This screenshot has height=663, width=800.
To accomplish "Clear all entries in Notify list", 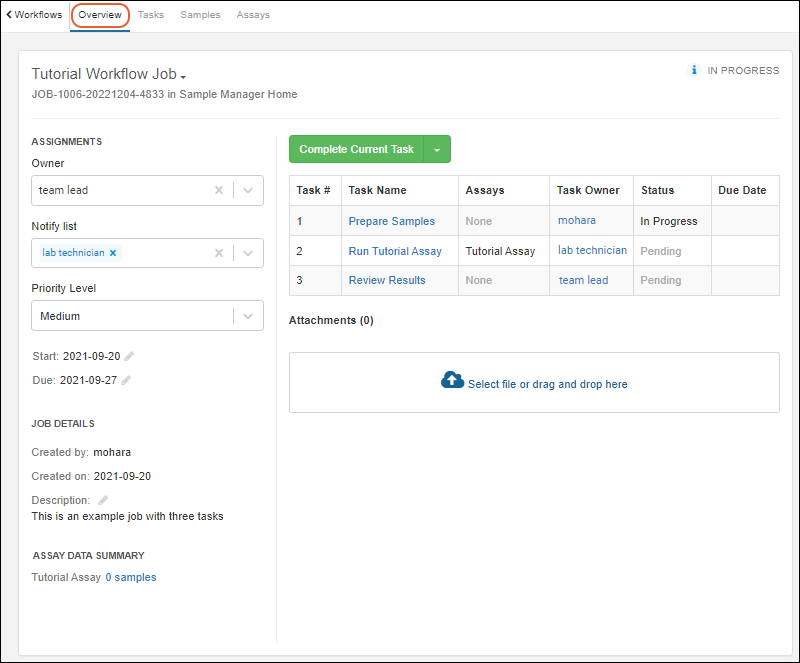I will tap(219, 253).
